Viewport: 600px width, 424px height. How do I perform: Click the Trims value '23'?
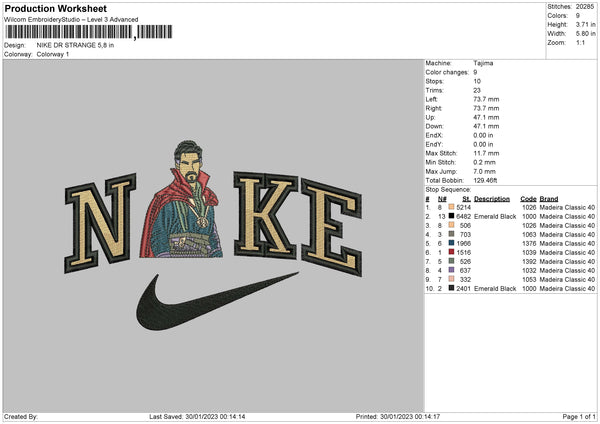pyautogui.click(x=477, y=90)
